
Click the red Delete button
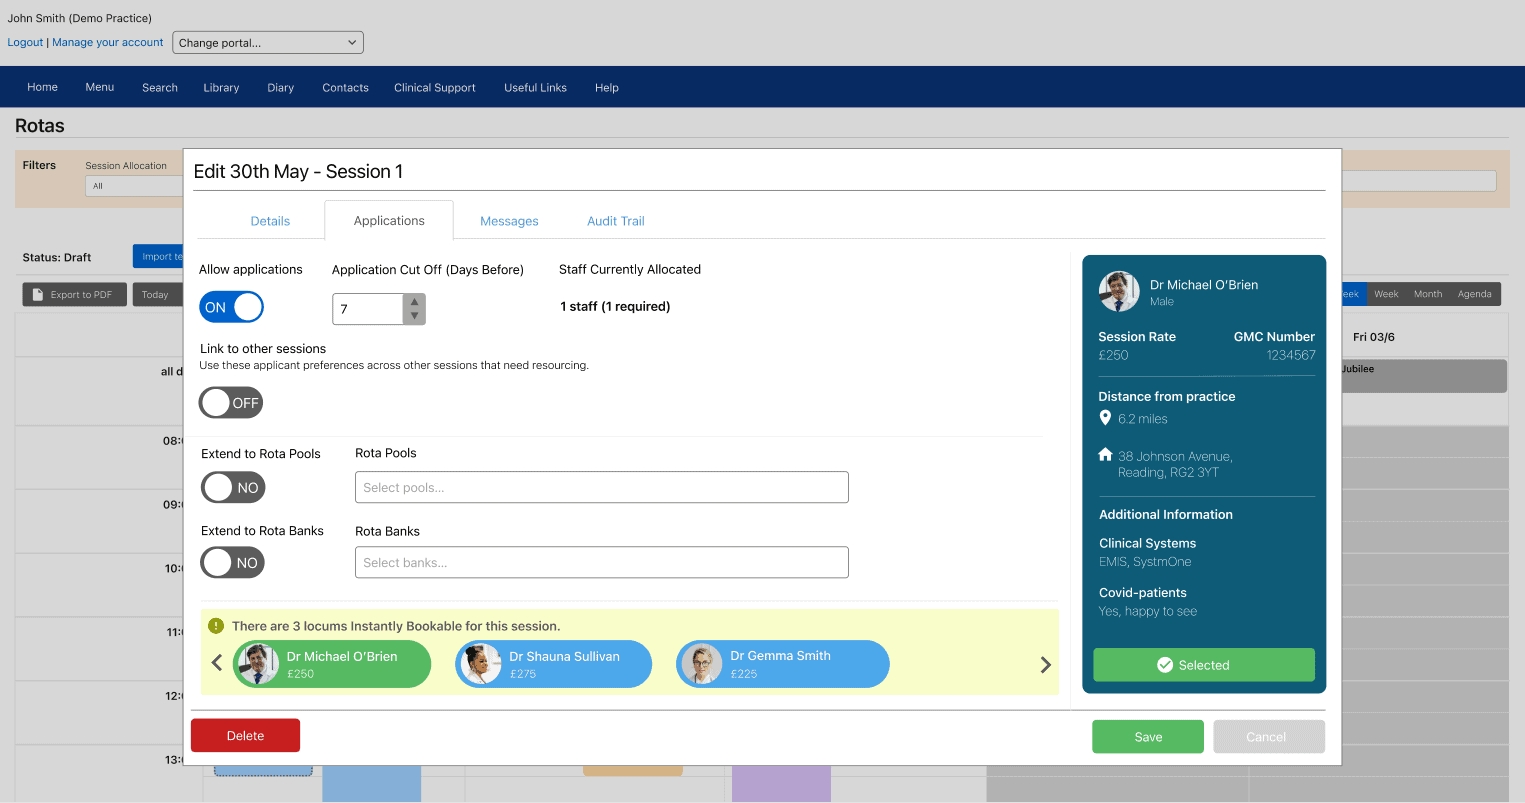[x=245, y=736]
